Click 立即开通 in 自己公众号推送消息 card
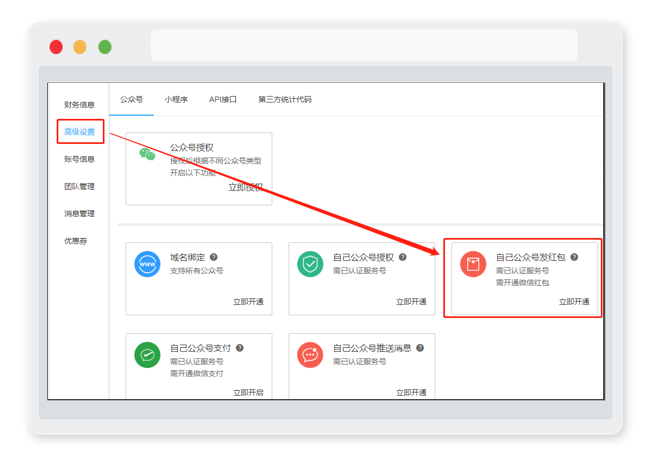This screenshot has width=660, height=460. coord(411,393)
